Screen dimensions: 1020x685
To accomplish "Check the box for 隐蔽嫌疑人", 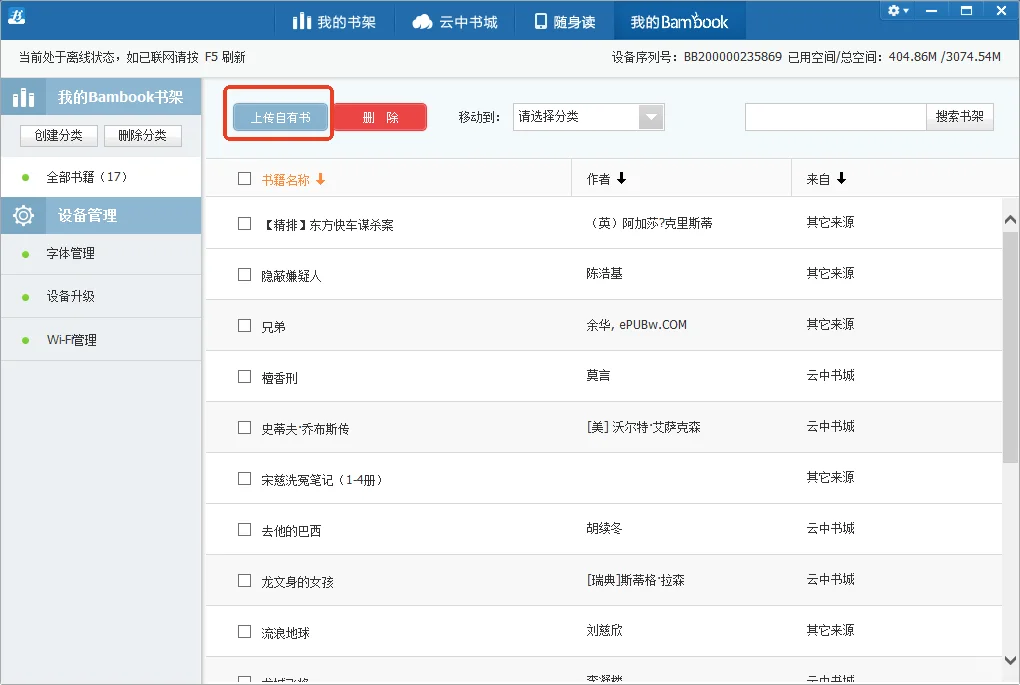I will [x=245, y=275].
